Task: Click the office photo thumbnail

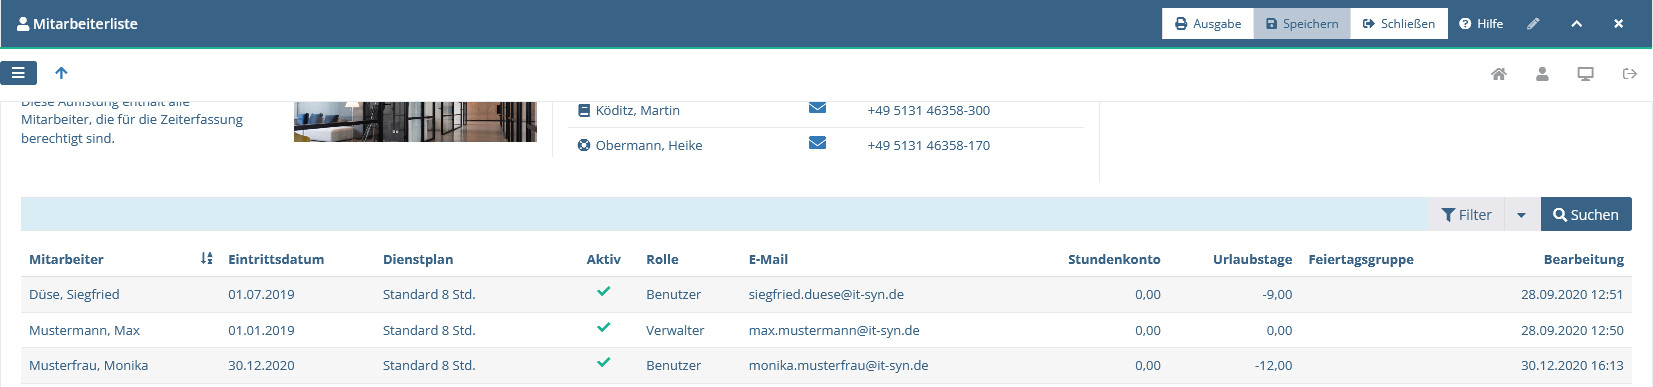Action: (x=415, y=121)
